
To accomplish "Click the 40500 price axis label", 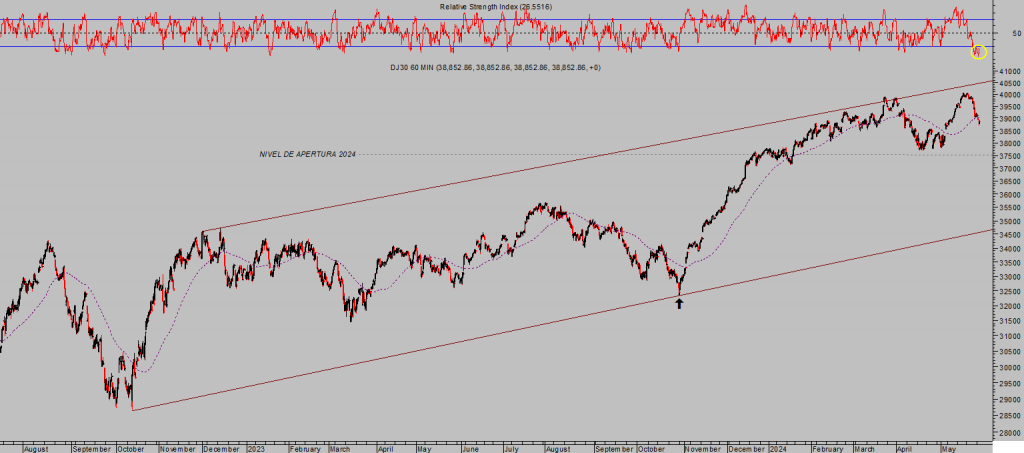I will pyautogui.click(x=1010, y=84).
